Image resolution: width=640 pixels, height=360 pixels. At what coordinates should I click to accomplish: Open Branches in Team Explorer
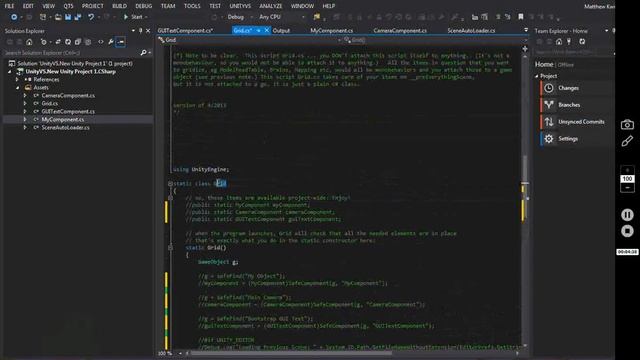pyautogui.click(x=569, y=105)
